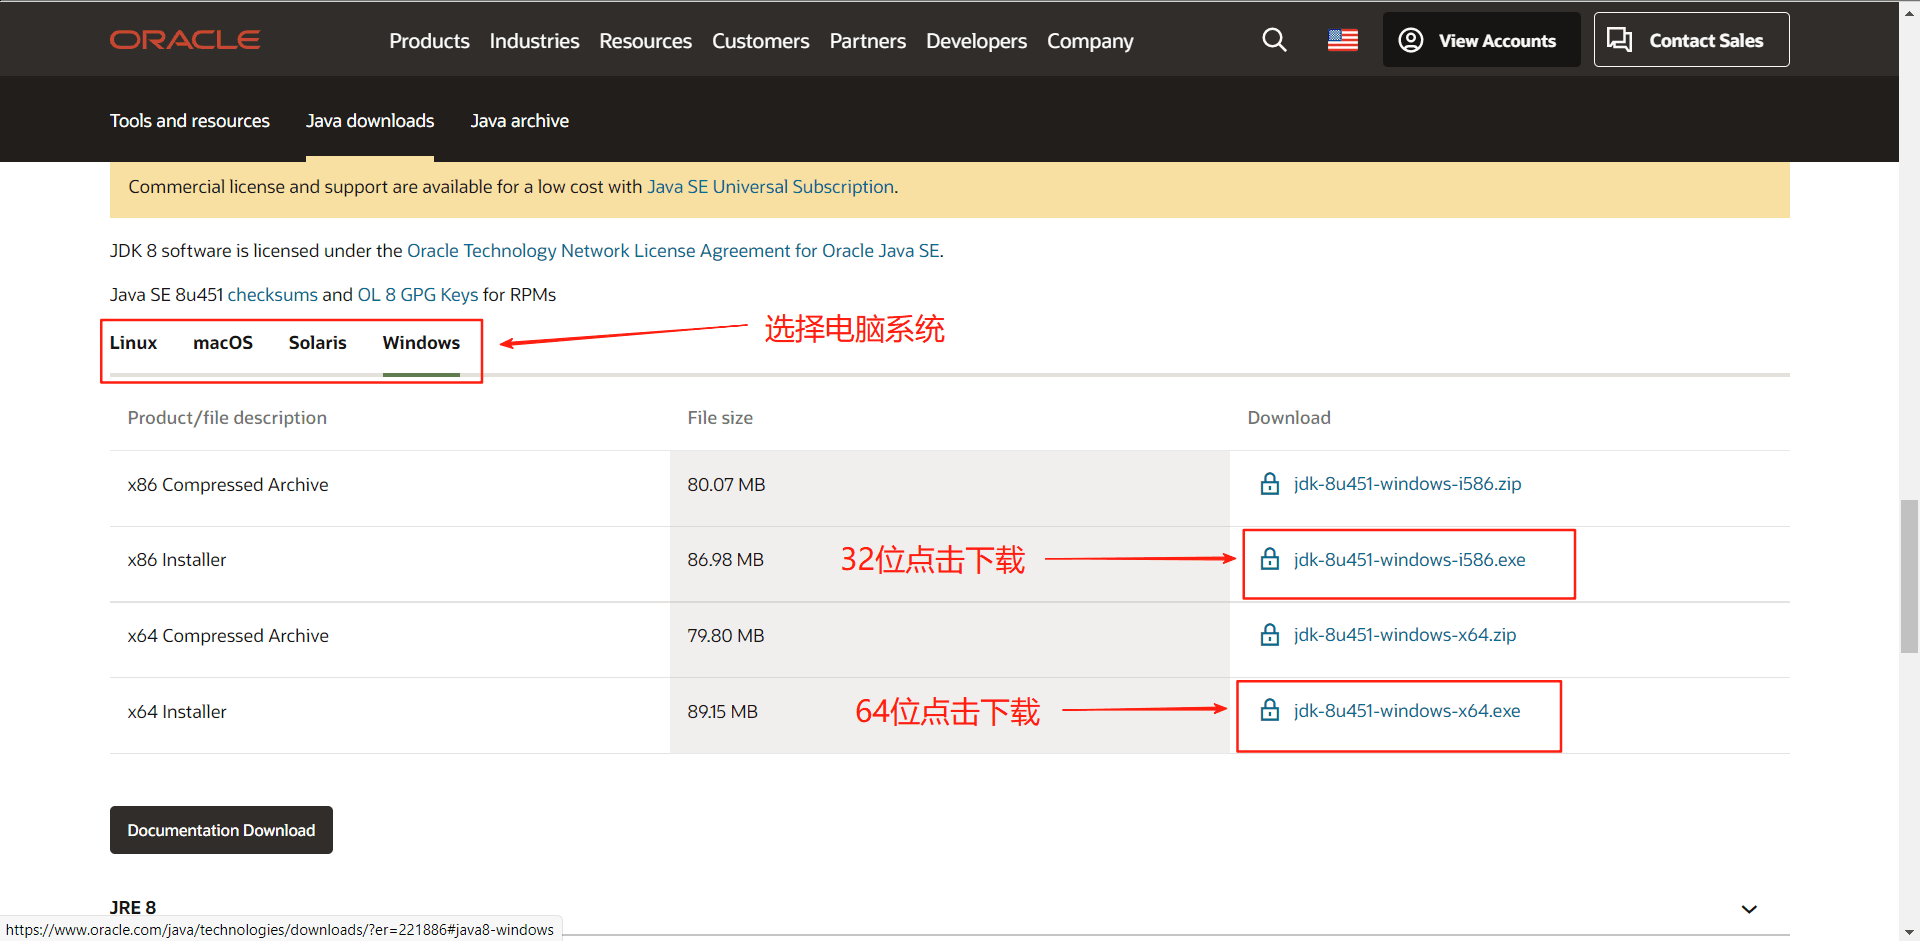1920x941 pixels.
Task: Click the scrollbar down arrow
Action: pos(1909,931)
